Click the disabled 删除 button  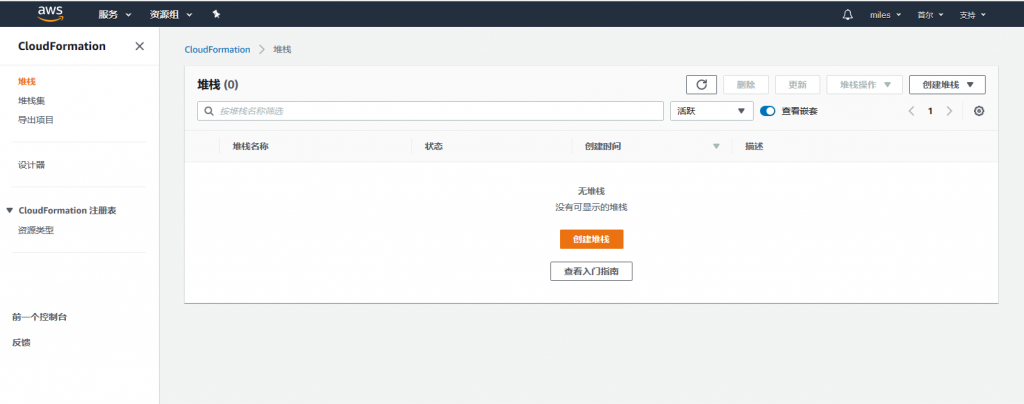746,85
